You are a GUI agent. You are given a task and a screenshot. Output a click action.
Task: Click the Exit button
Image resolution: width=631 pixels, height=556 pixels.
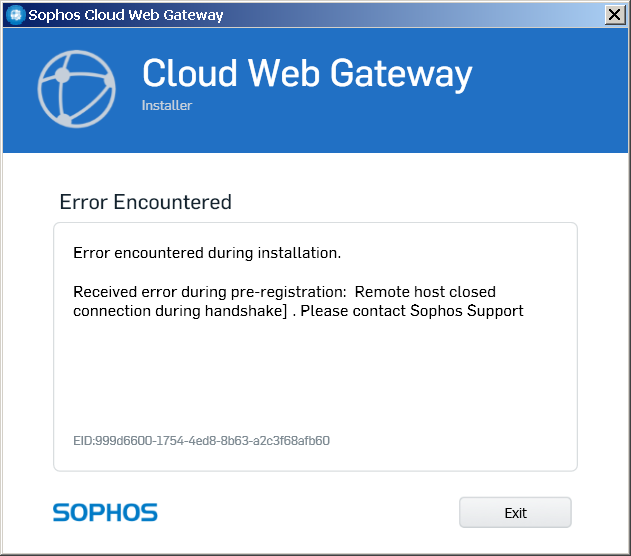[x=515, y=512]
